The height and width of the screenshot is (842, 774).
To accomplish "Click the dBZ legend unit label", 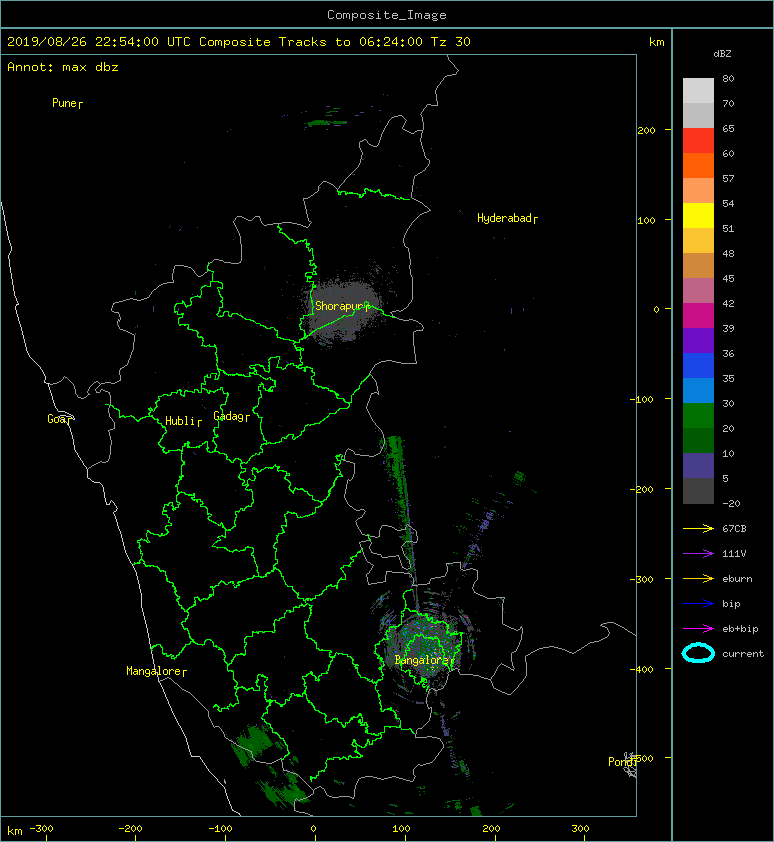I will (x=722, y=54).
